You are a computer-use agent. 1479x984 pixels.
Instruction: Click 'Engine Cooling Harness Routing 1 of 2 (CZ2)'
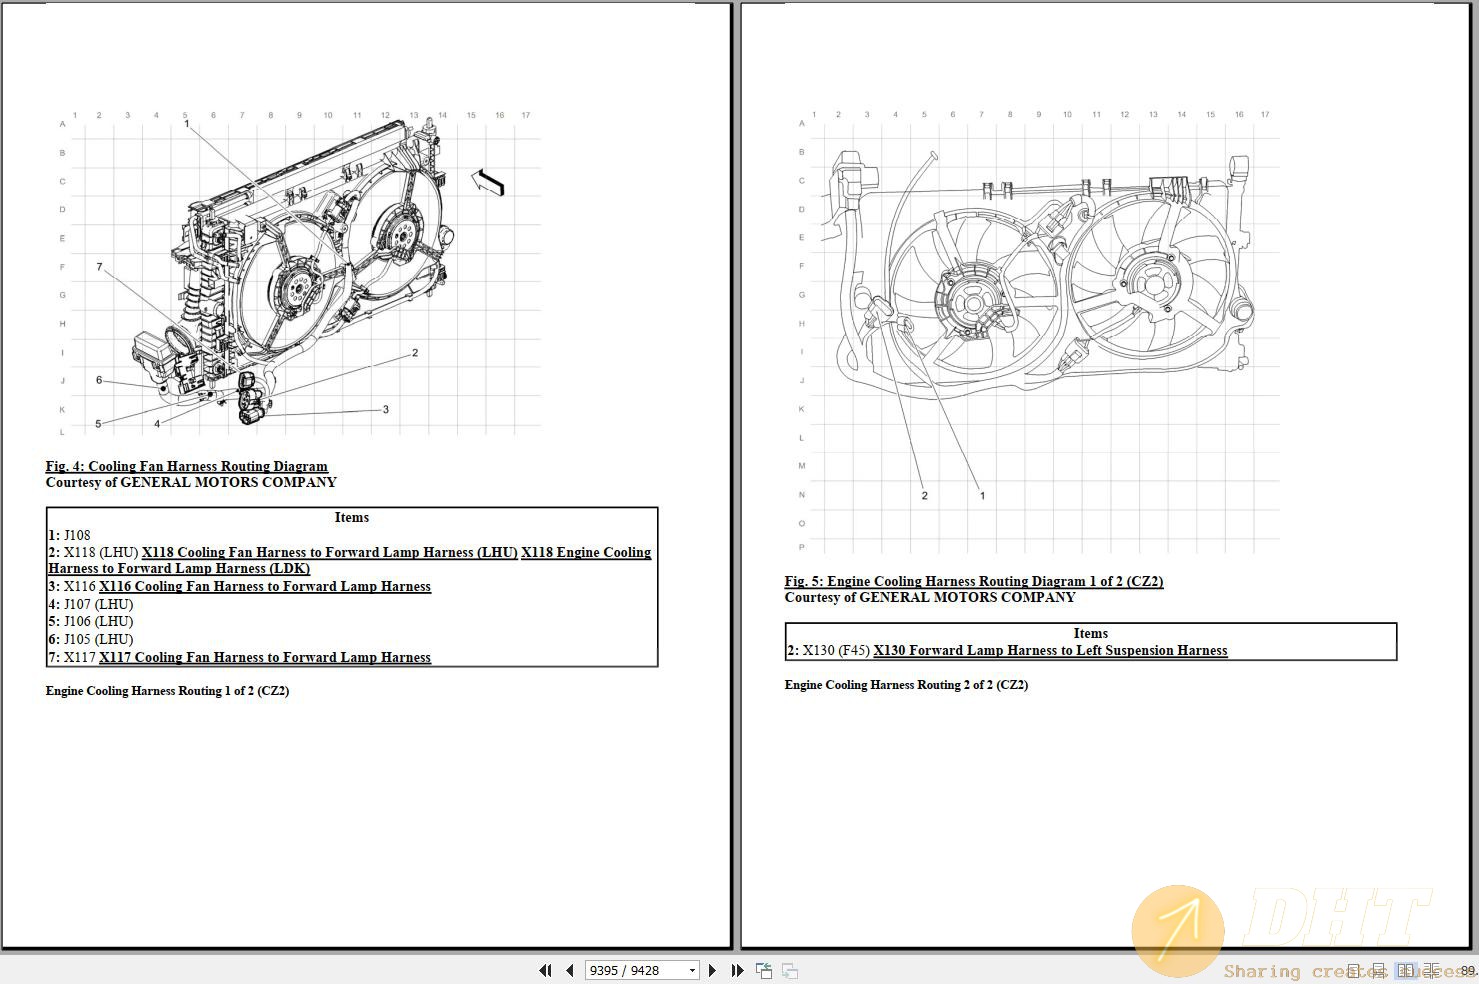pyautogui.click(x=167, y=691)
